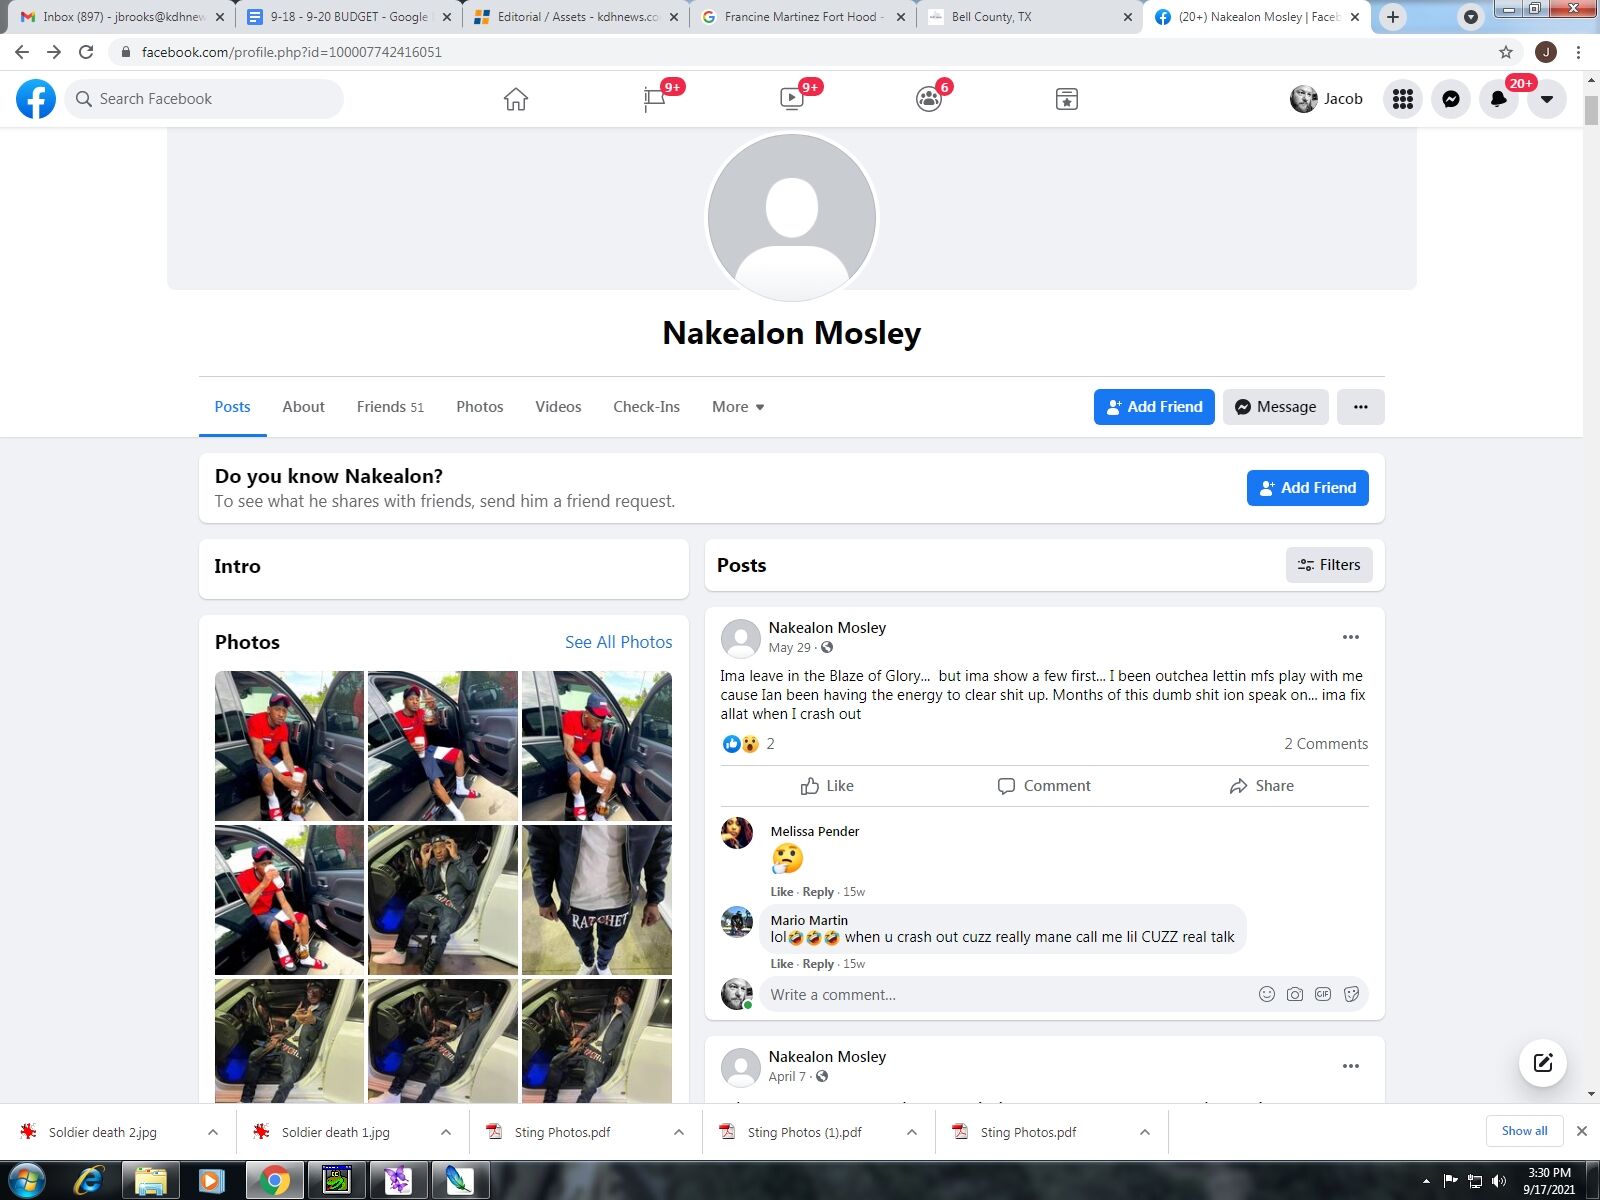This screenshot has height=1200, width=1600.
Task: Open the Facebook Home icon
Action: pyautogui.click(x=515, y=99)
